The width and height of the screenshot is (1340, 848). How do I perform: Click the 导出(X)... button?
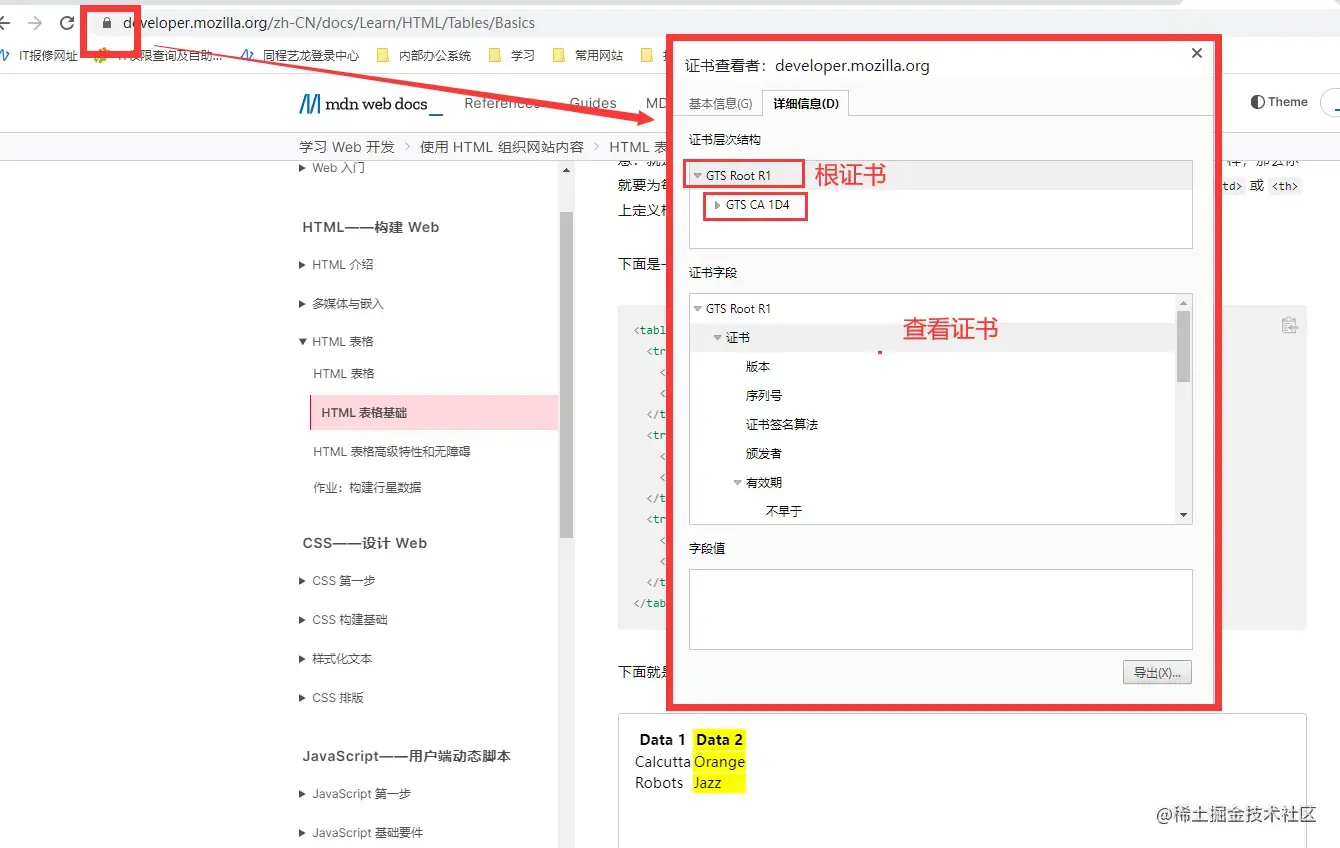(1157, 673)
